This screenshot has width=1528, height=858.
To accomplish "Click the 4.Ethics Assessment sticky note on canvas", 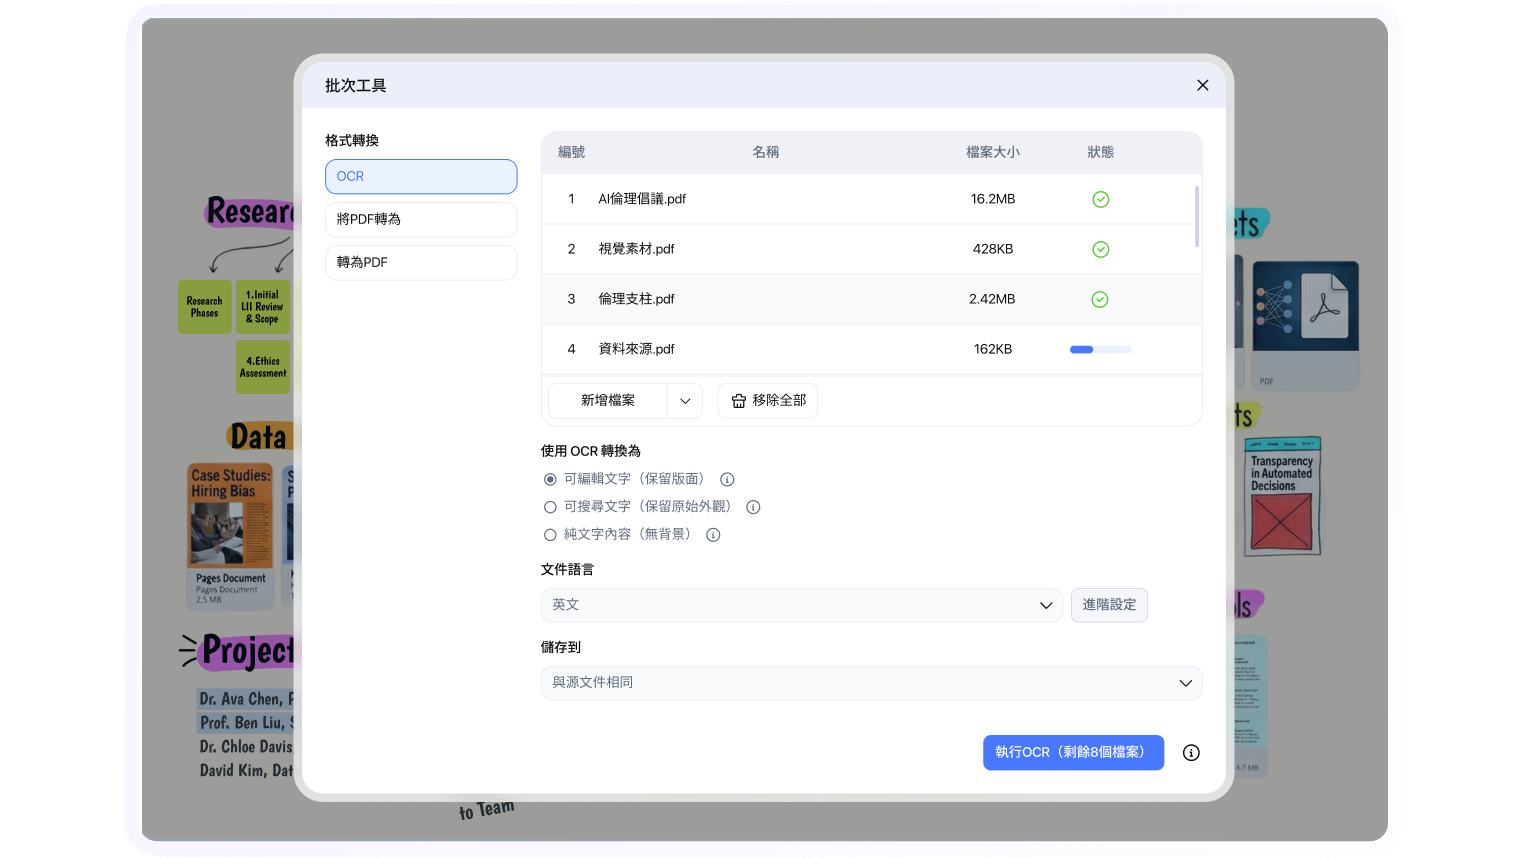I will (x=263, y=367).
